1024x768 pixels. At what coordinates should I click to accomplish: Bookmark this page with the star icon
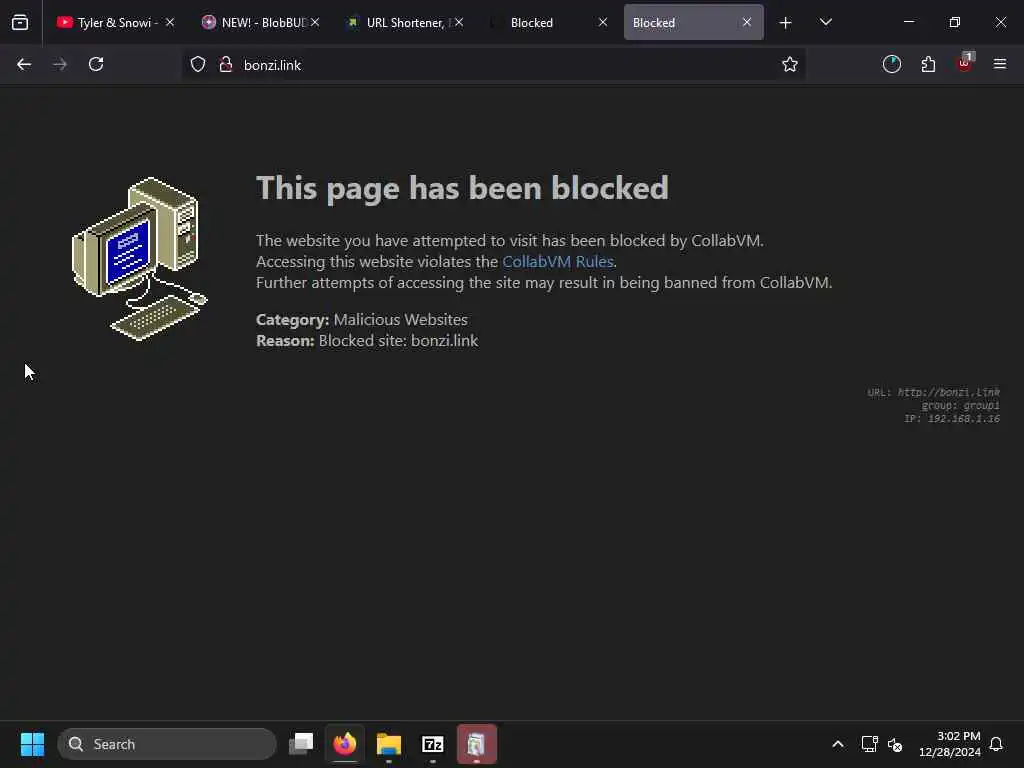[x=790, y=64]
